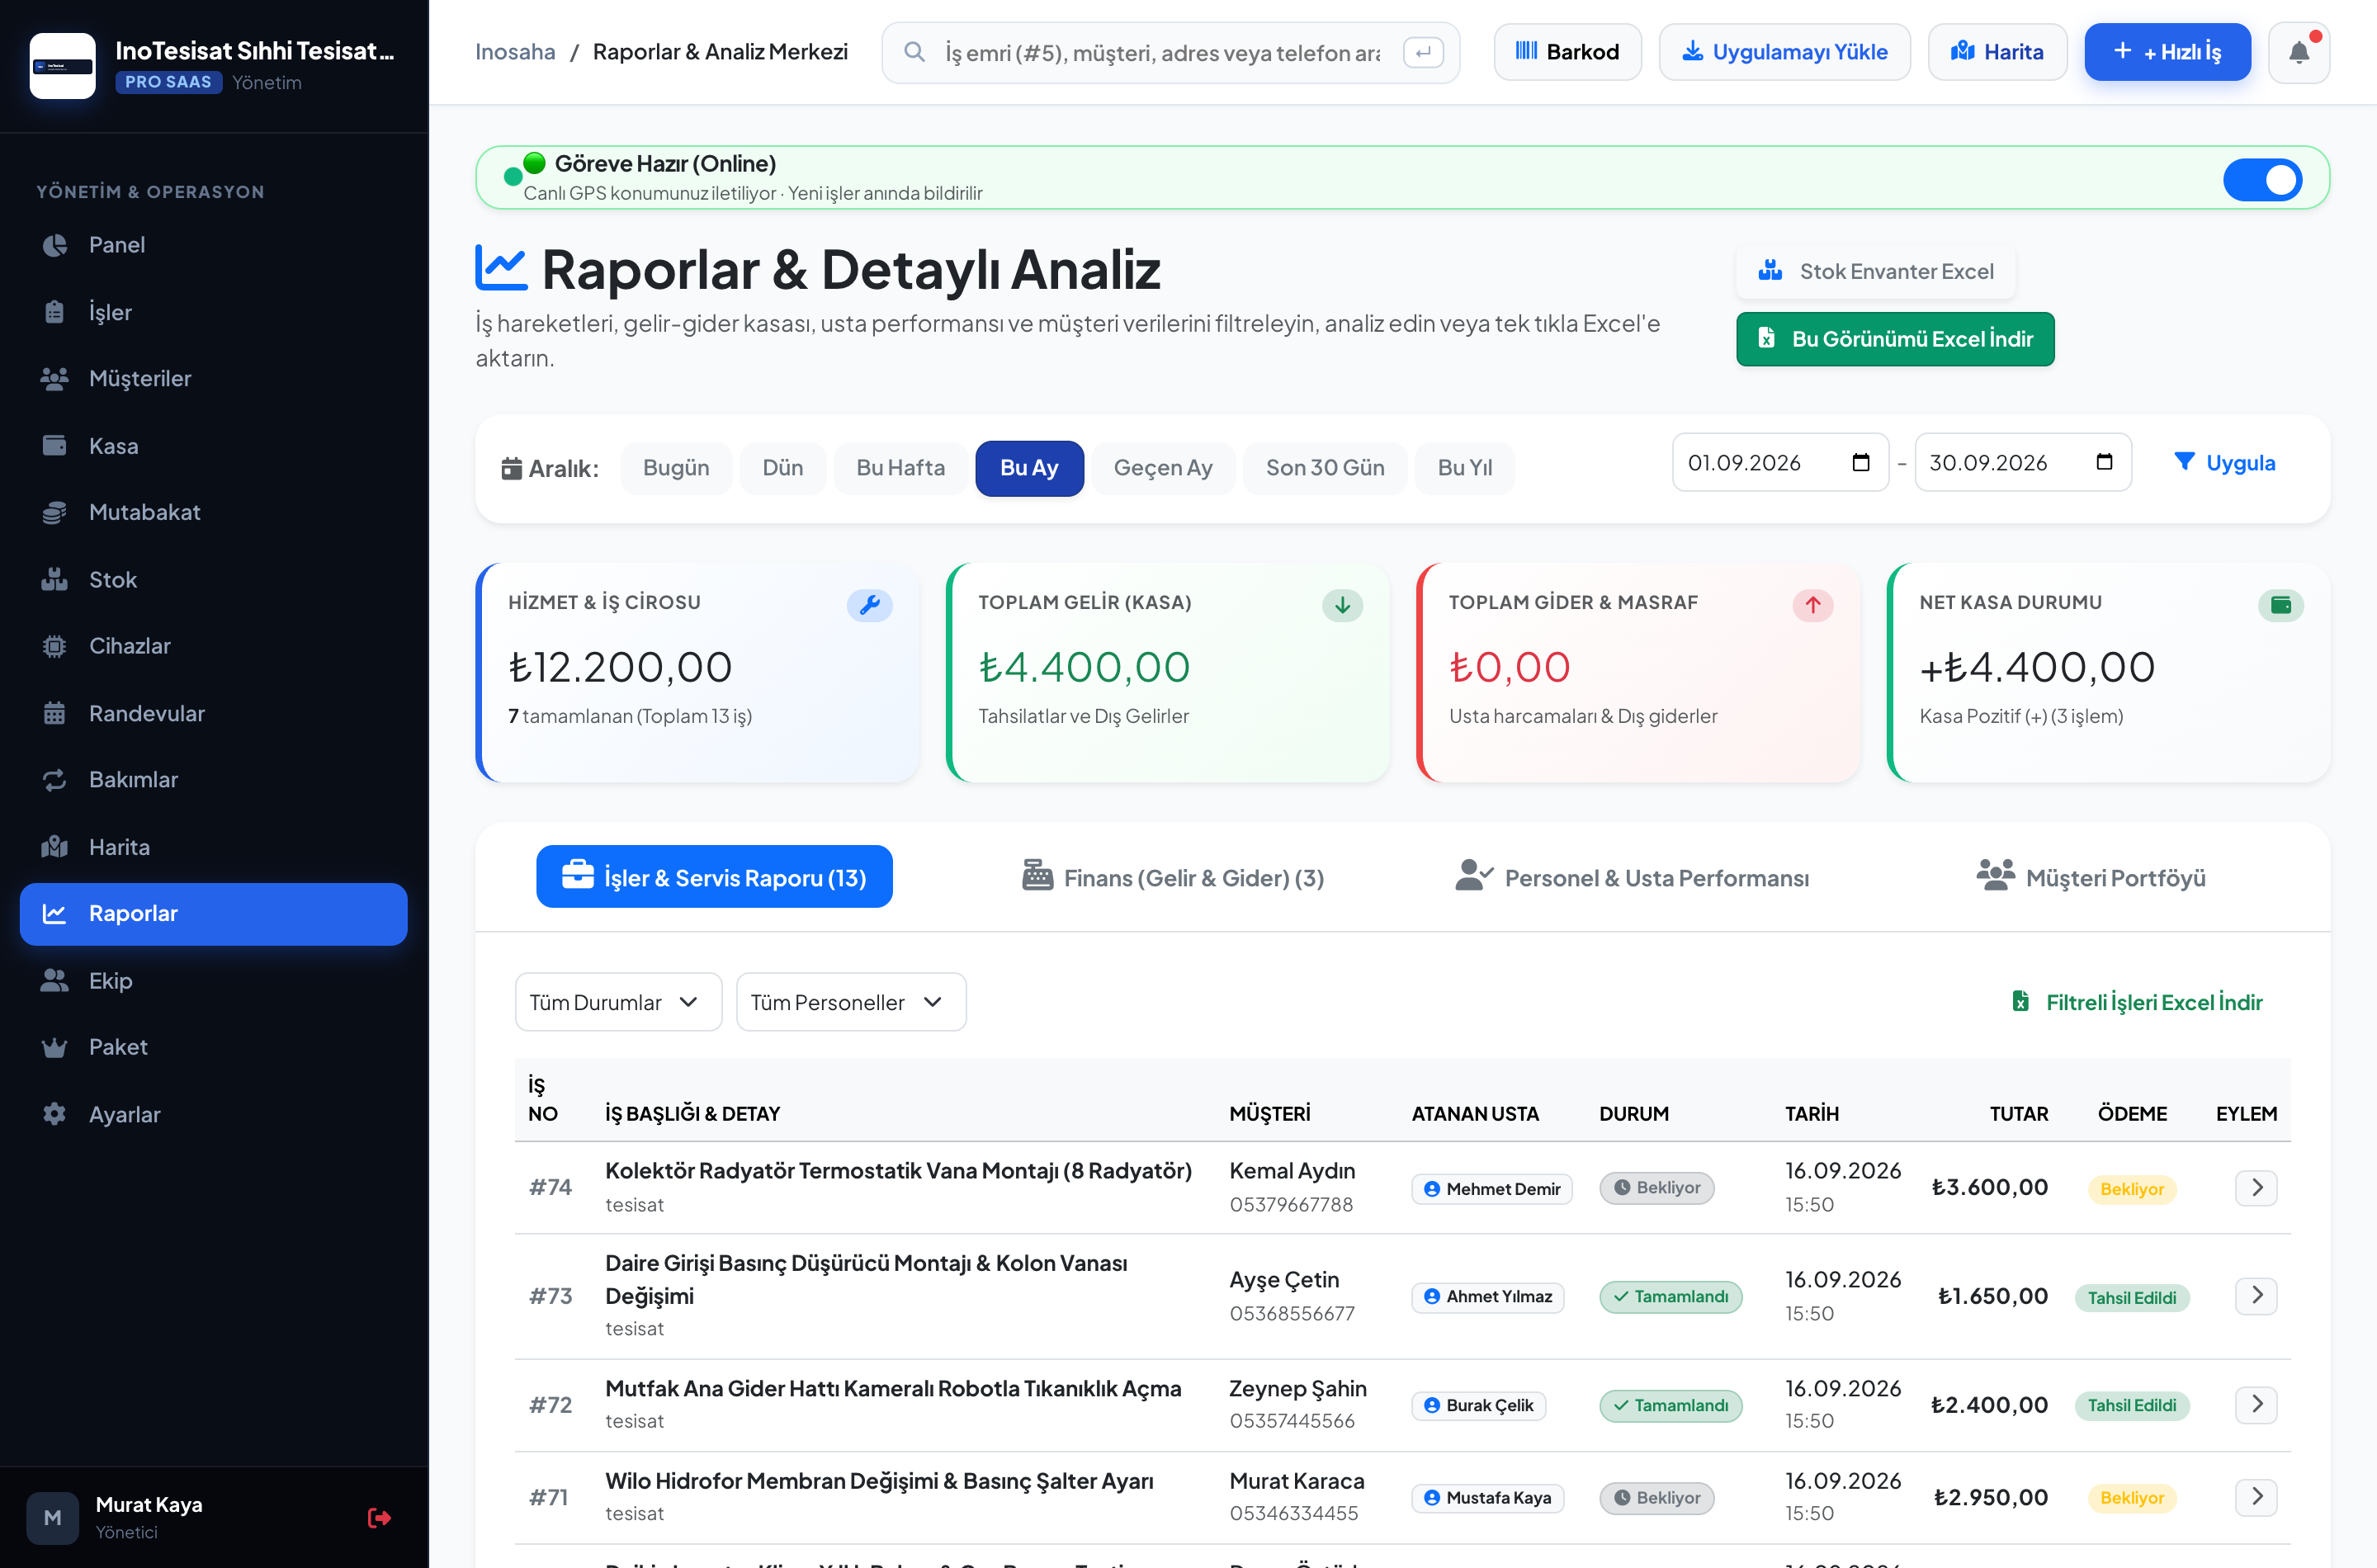Click the Bakımlar refresh icon in sidebar
This screenshot has height=1568, width=2377.
[x=54, y=779]
